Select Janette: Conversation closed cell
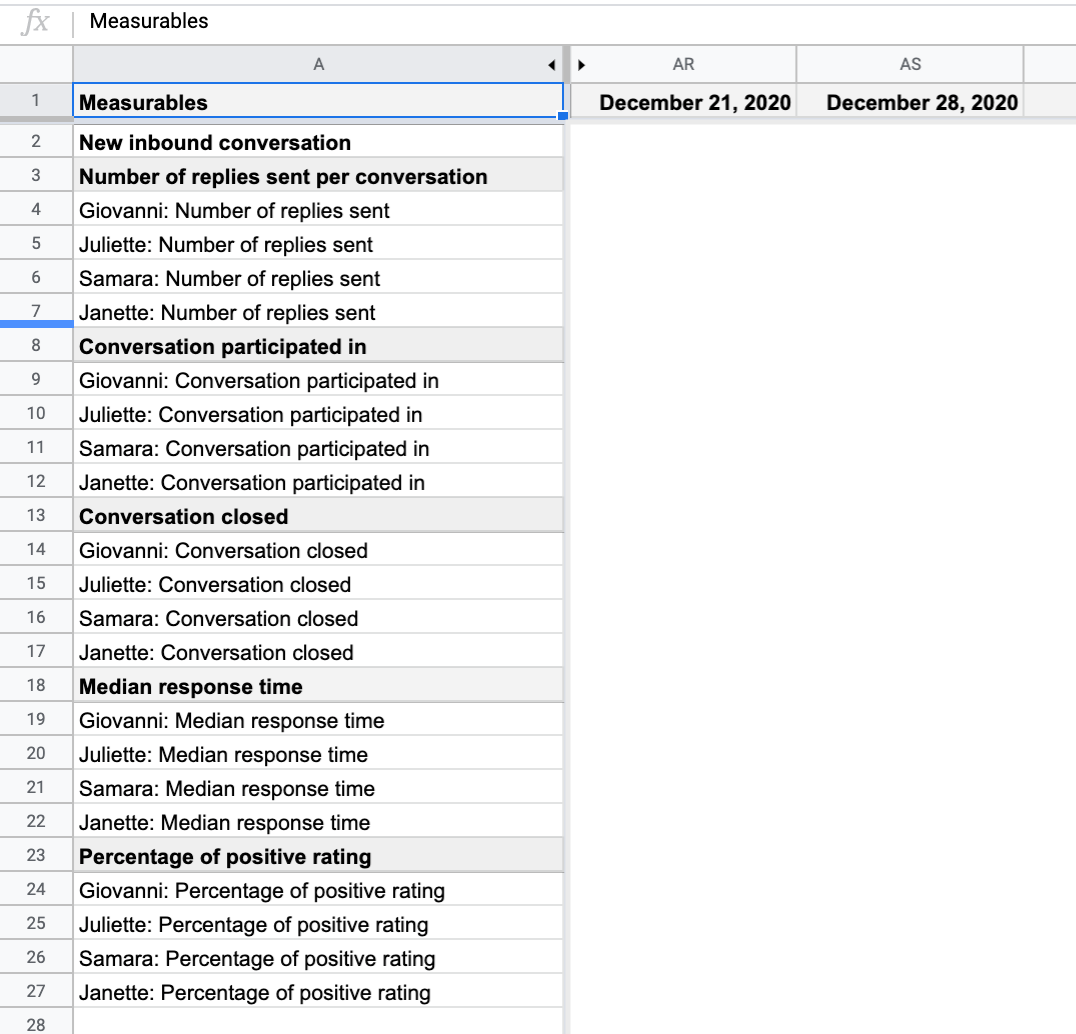Image resolution: width=1076 pixels, height=1034 pixels. [x=318, y=651]
